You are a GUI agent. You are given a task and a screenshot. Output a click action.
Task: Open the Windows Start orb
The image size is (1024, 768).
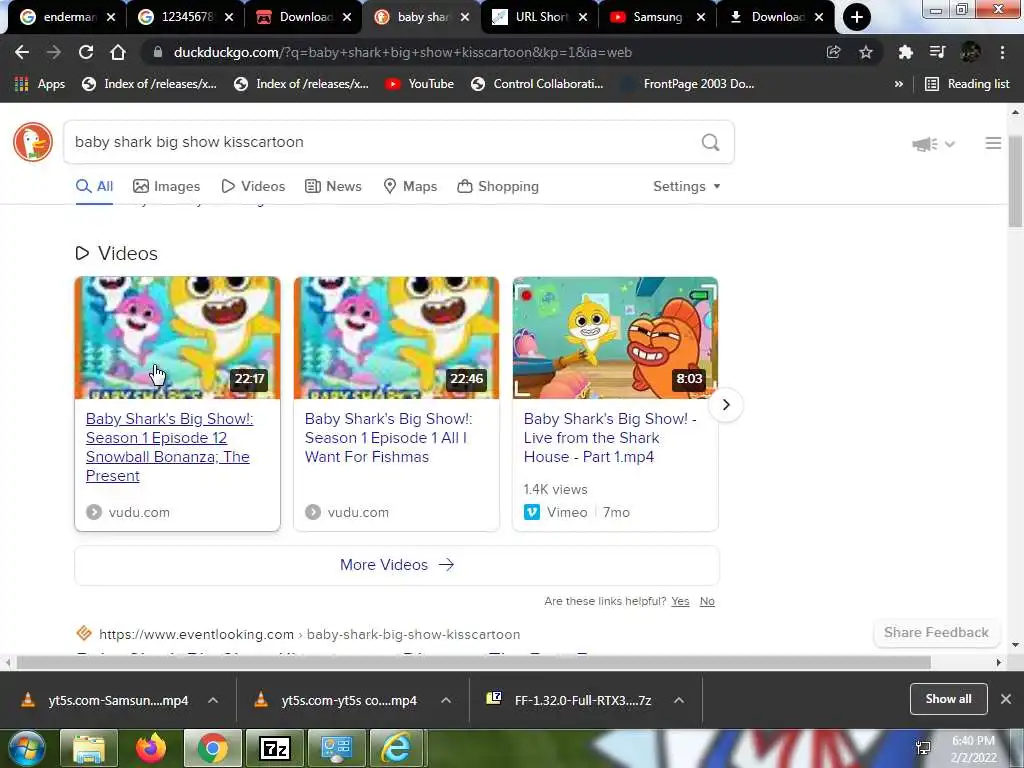(x=26, y=748)
